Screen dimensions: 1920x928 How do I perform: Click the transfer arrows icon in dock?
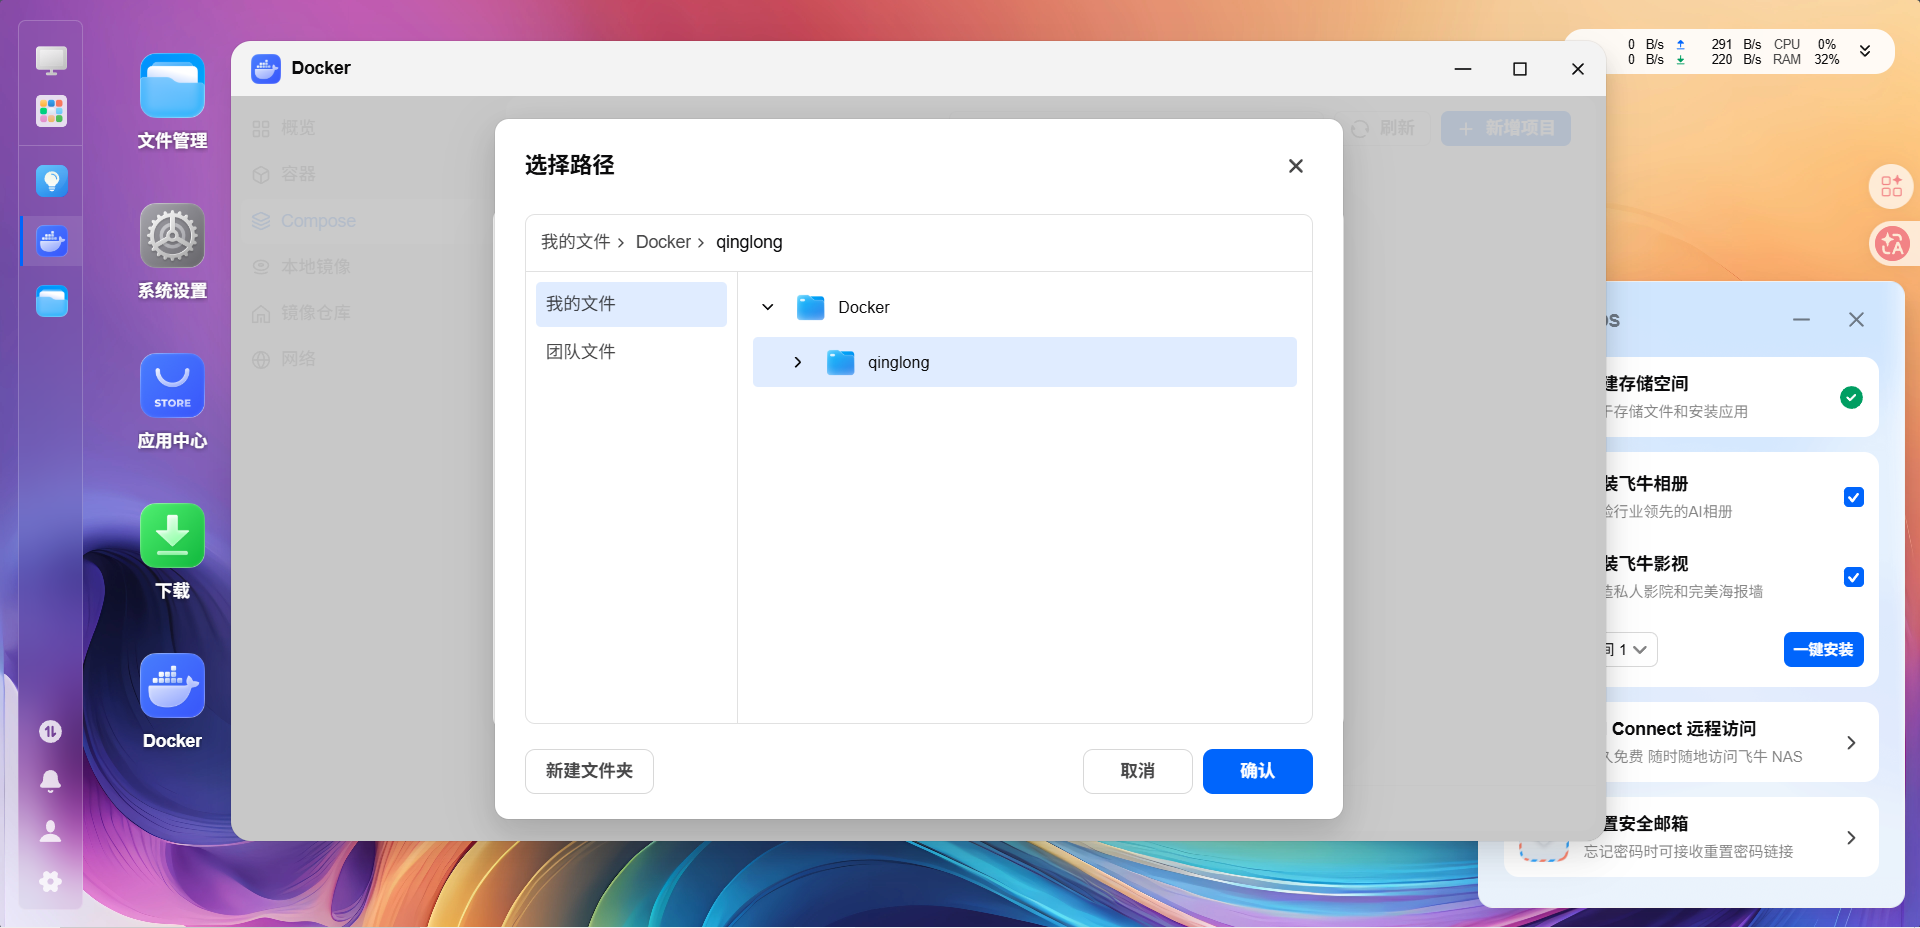click(50, 732)
